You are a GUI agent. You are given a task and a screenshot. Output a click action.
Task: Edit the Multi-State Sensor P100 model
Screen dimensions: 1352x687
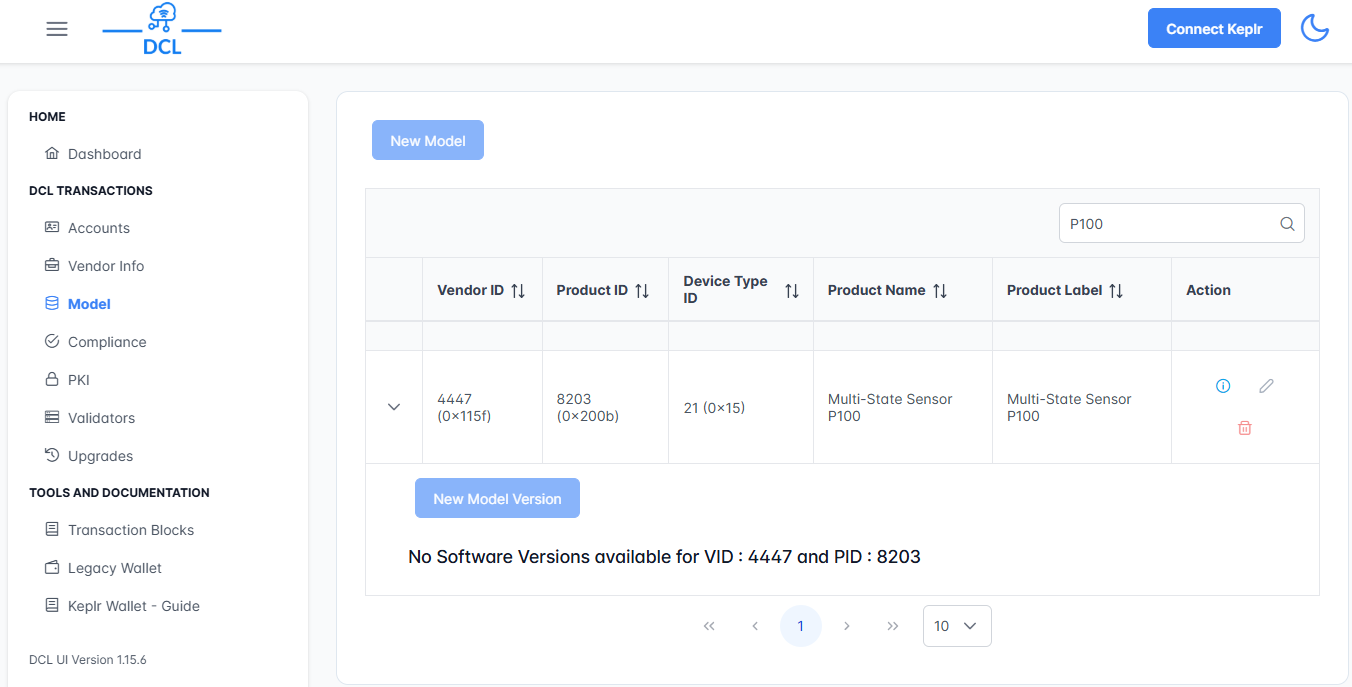point(1266,386)
